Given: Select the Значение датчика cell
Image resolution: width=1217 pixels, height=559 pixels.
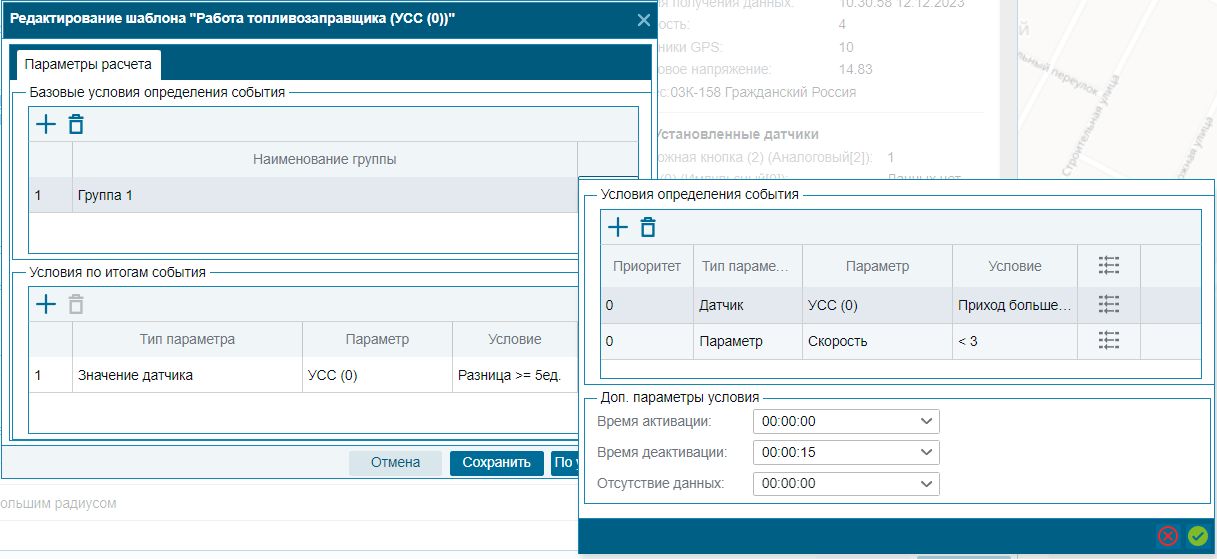Looking at the screenshot, I should (x=187, y=376).
